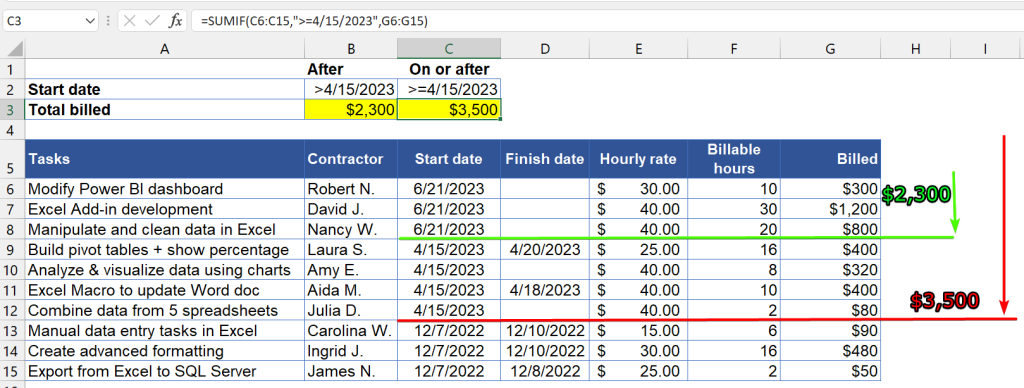Click contractor 'Carolina W.' cell
1024x388 pixels.
(351, 331)
